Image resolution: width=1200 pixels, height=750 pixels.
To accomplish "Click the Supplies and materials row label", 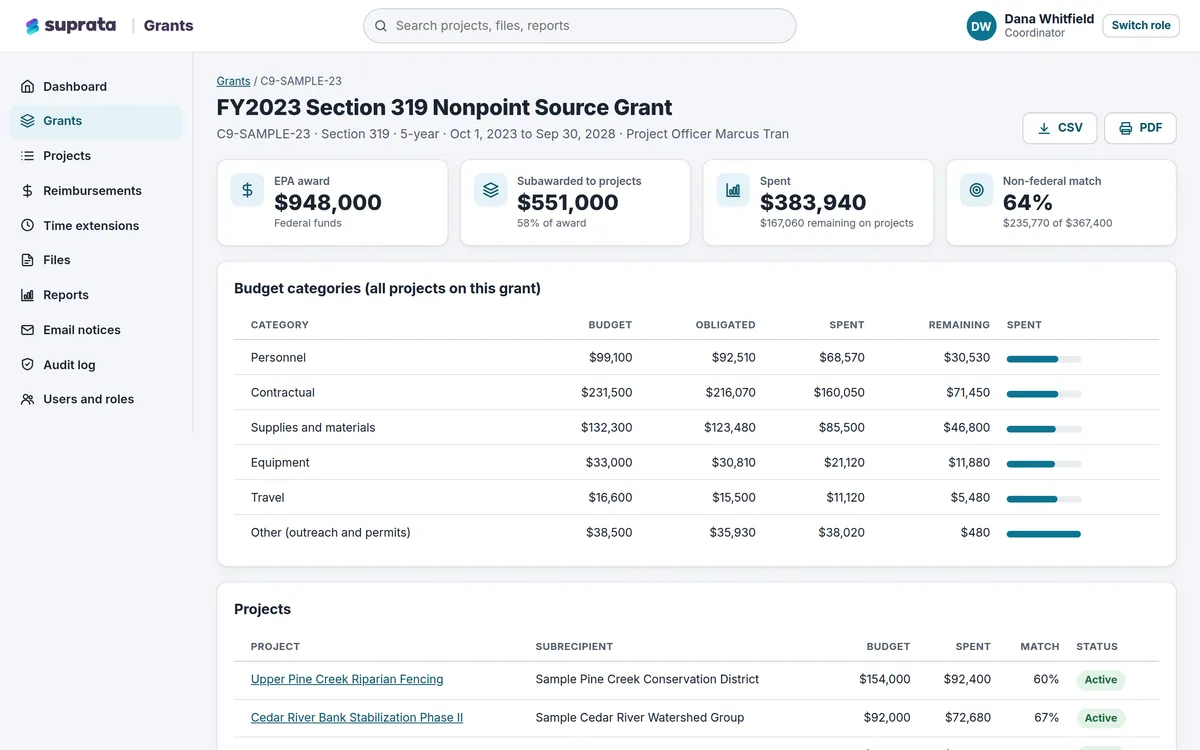I will click(x=313, y=428).
